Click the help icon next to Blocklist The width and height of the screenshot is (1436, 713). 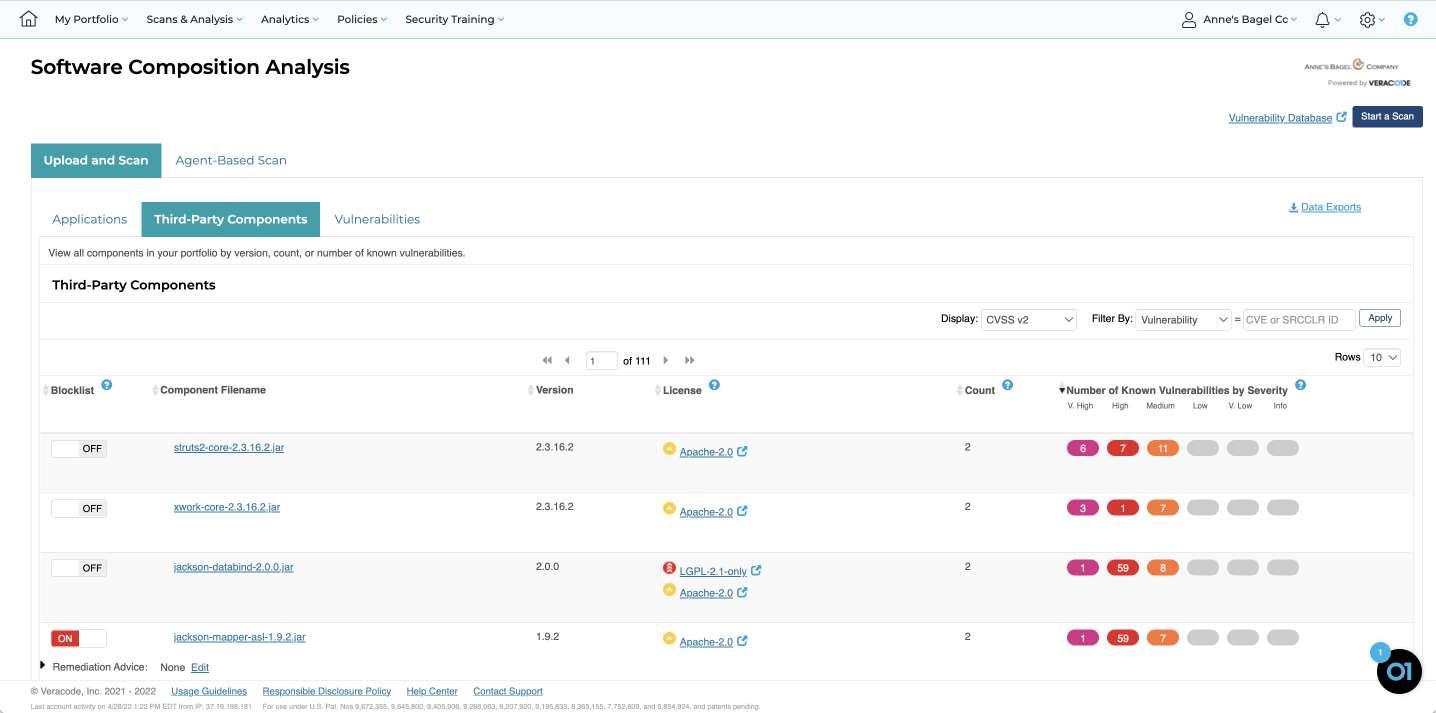pyautogui.click(x=107, y=385)
